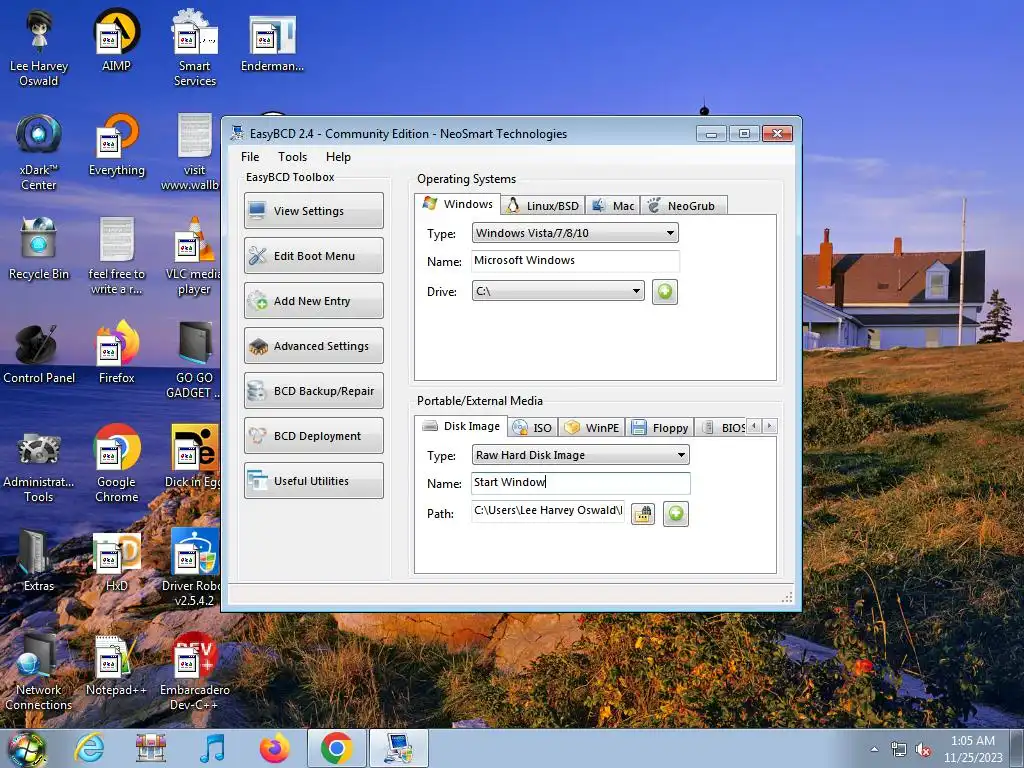Open Embarcadero Dev-C++ desktop shortcut
This screenshot has width=1024, height=768.
194,671
